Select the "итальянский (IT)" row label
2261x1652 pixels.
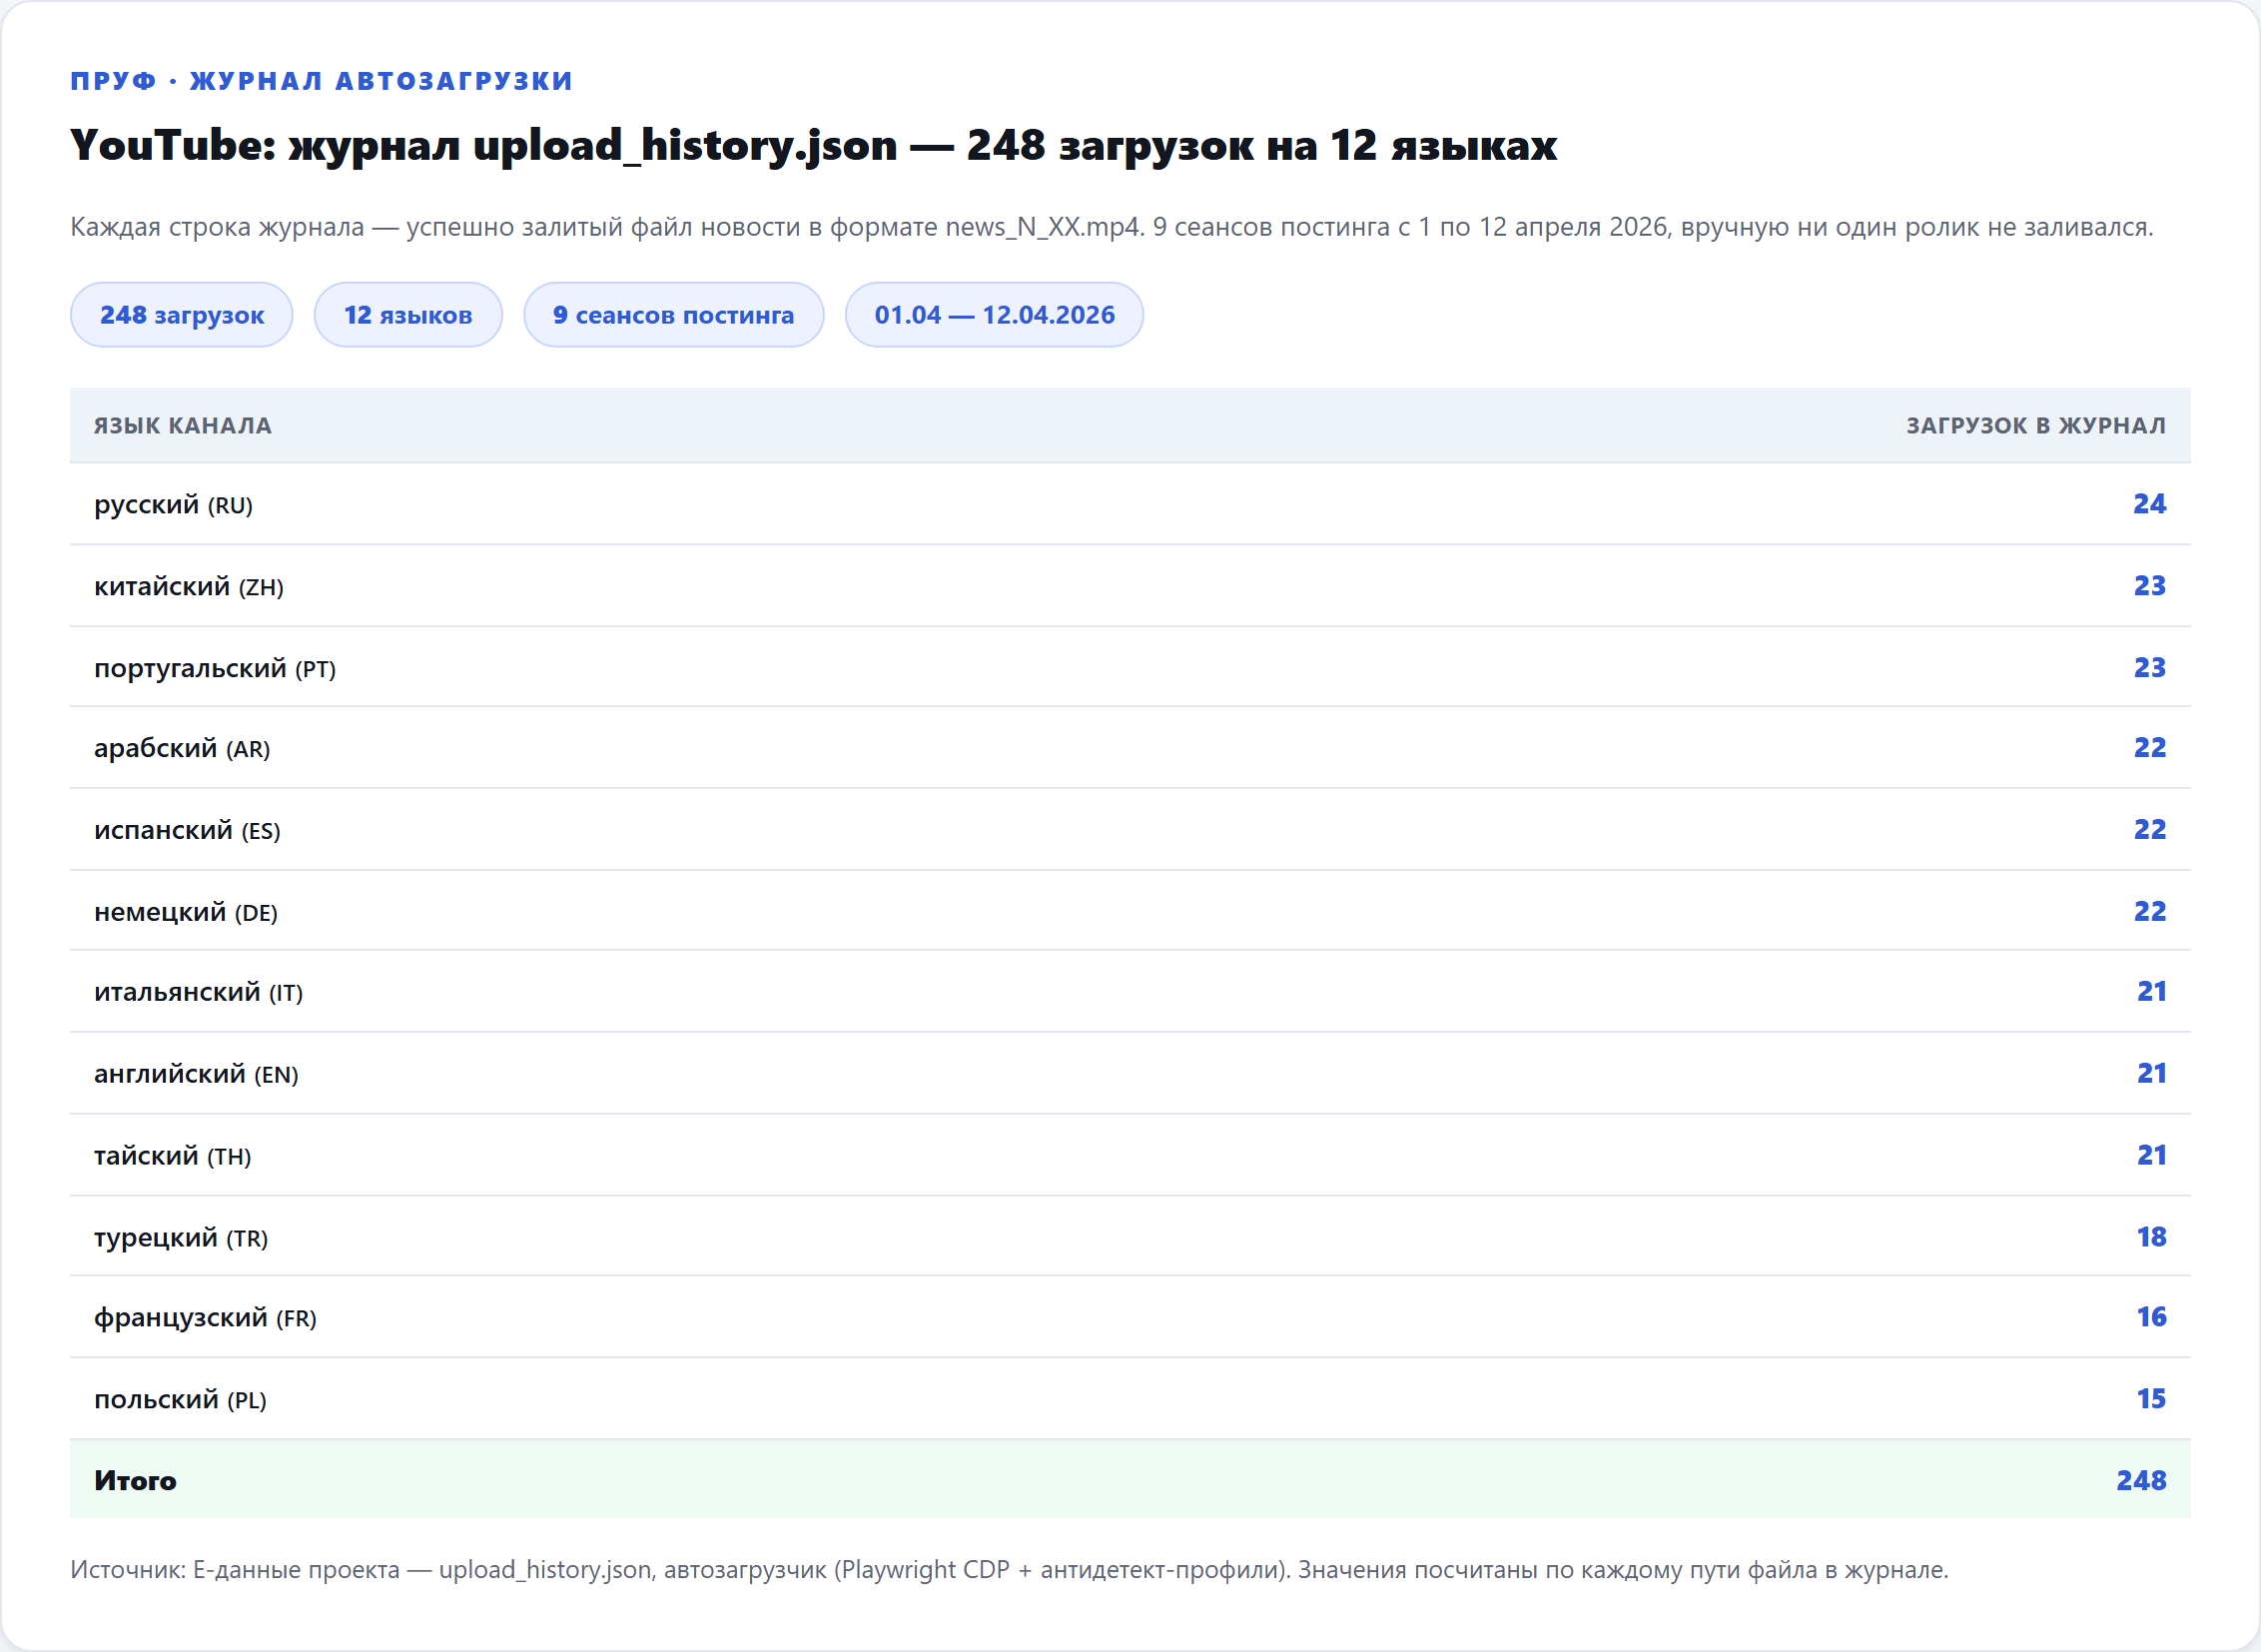point(199,993)
